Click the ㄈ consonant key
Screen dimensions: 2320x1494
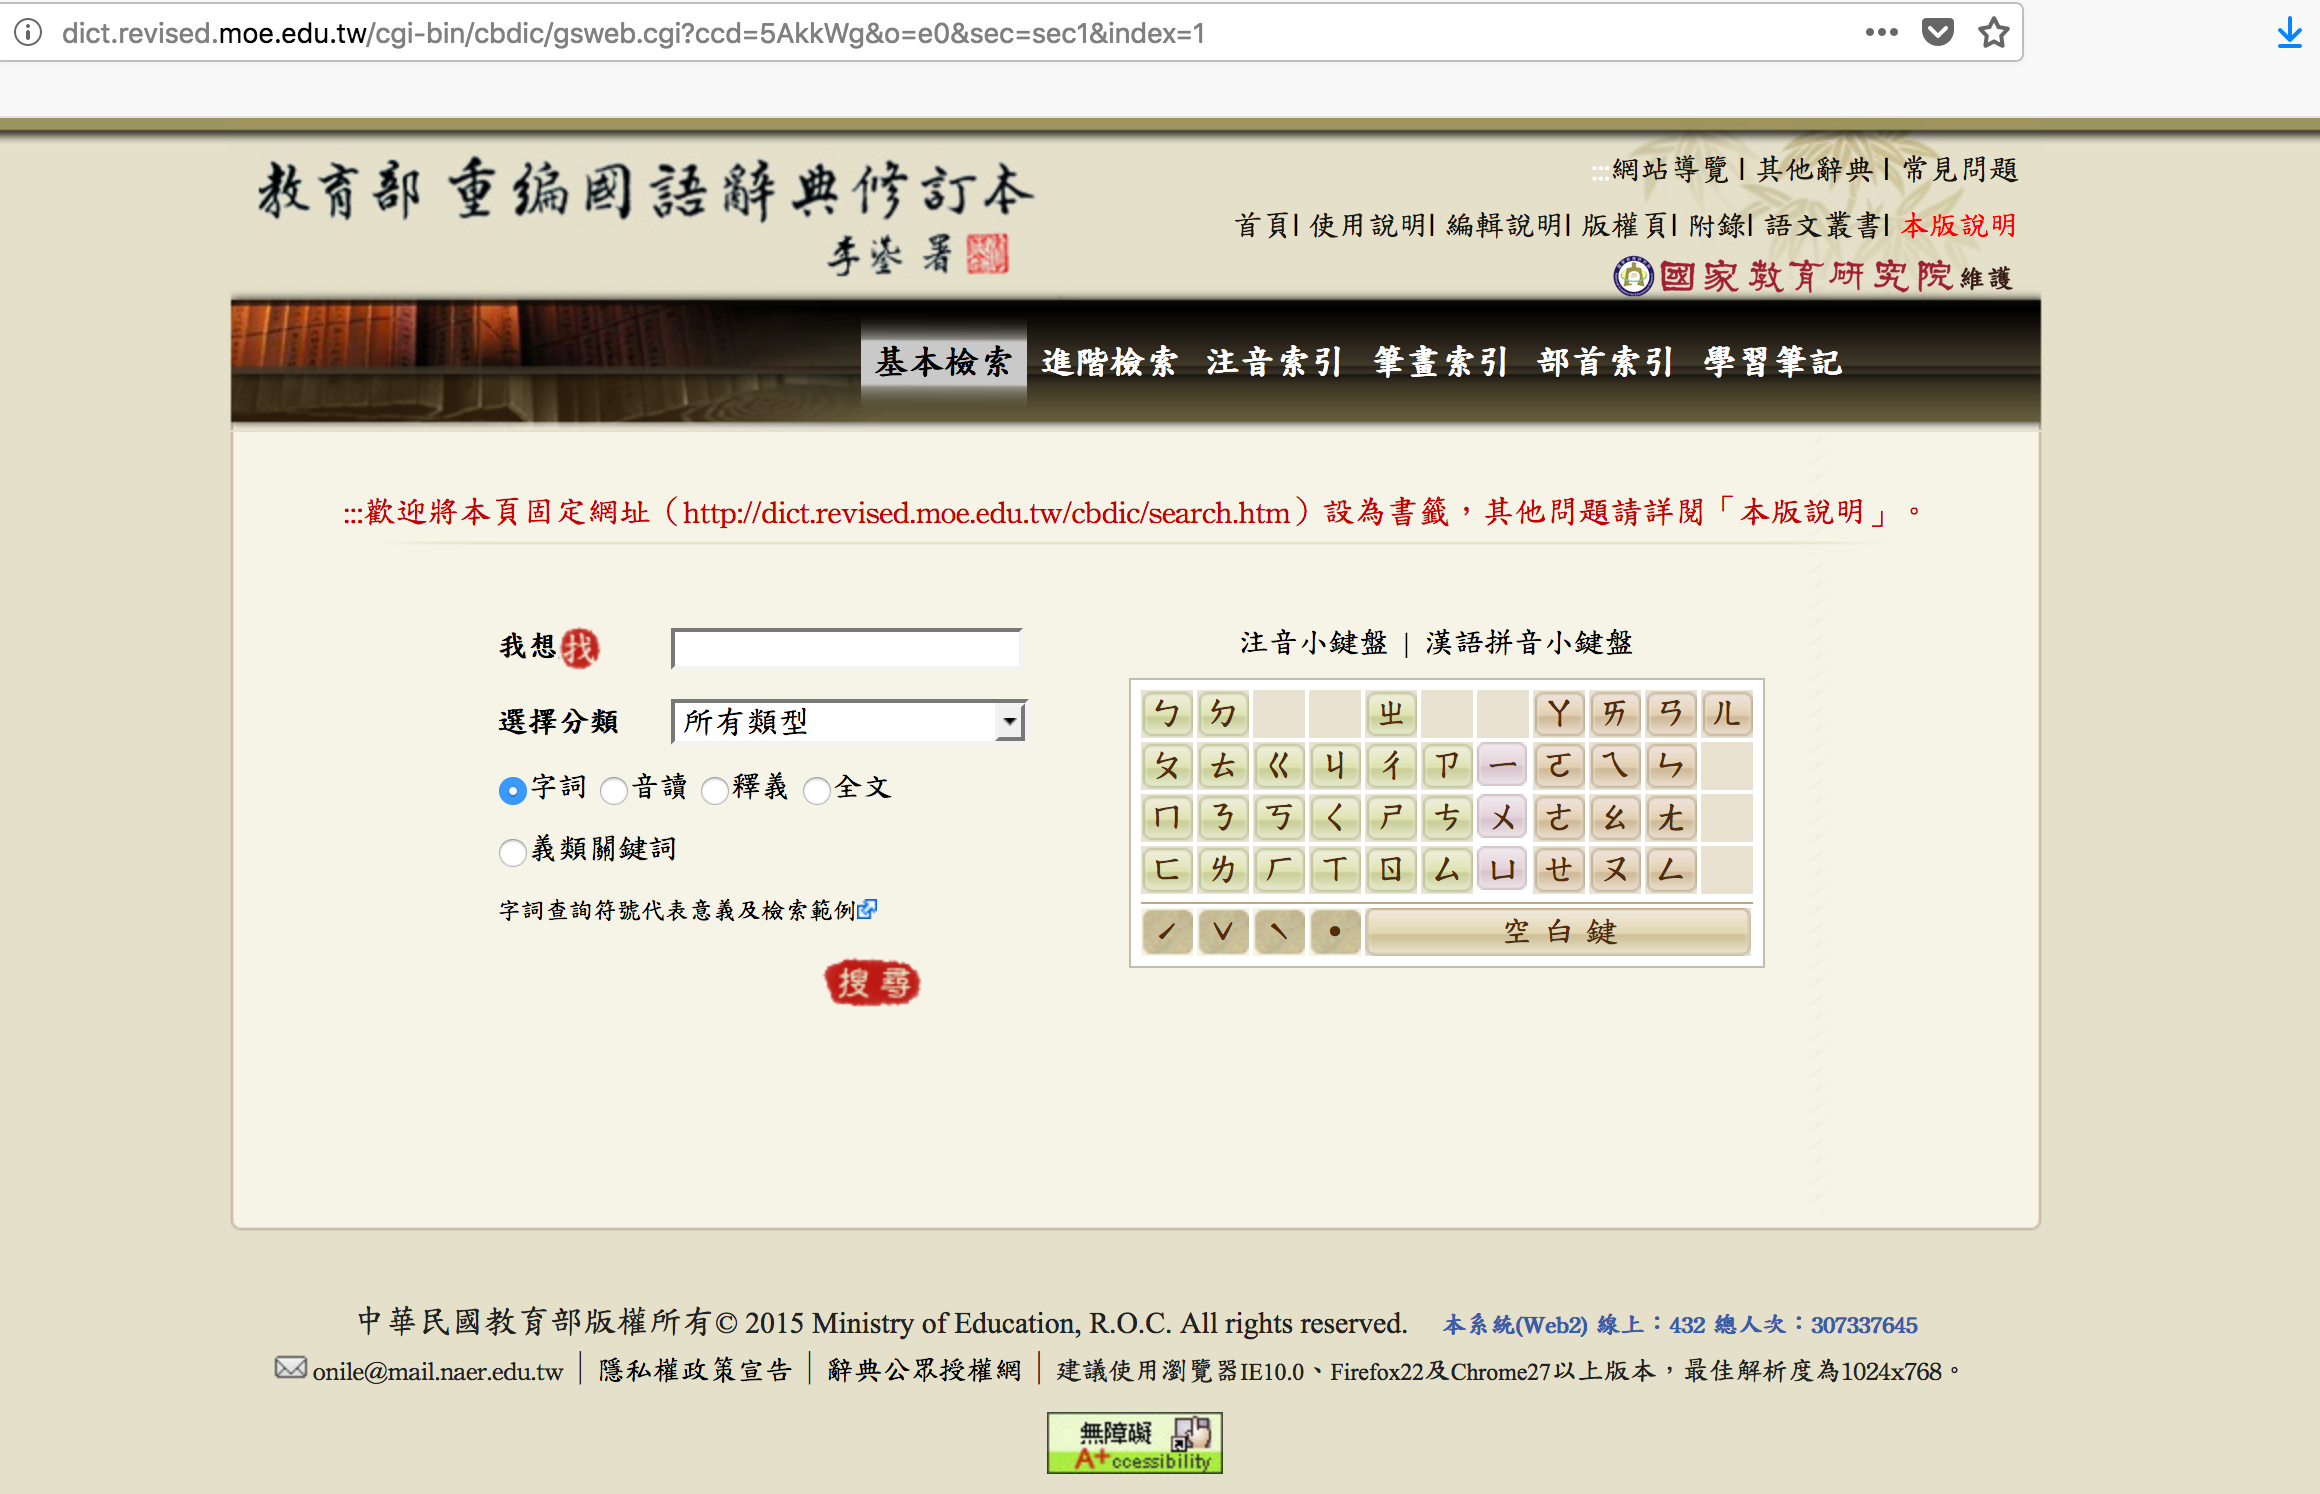click(x=1167, y=870)
